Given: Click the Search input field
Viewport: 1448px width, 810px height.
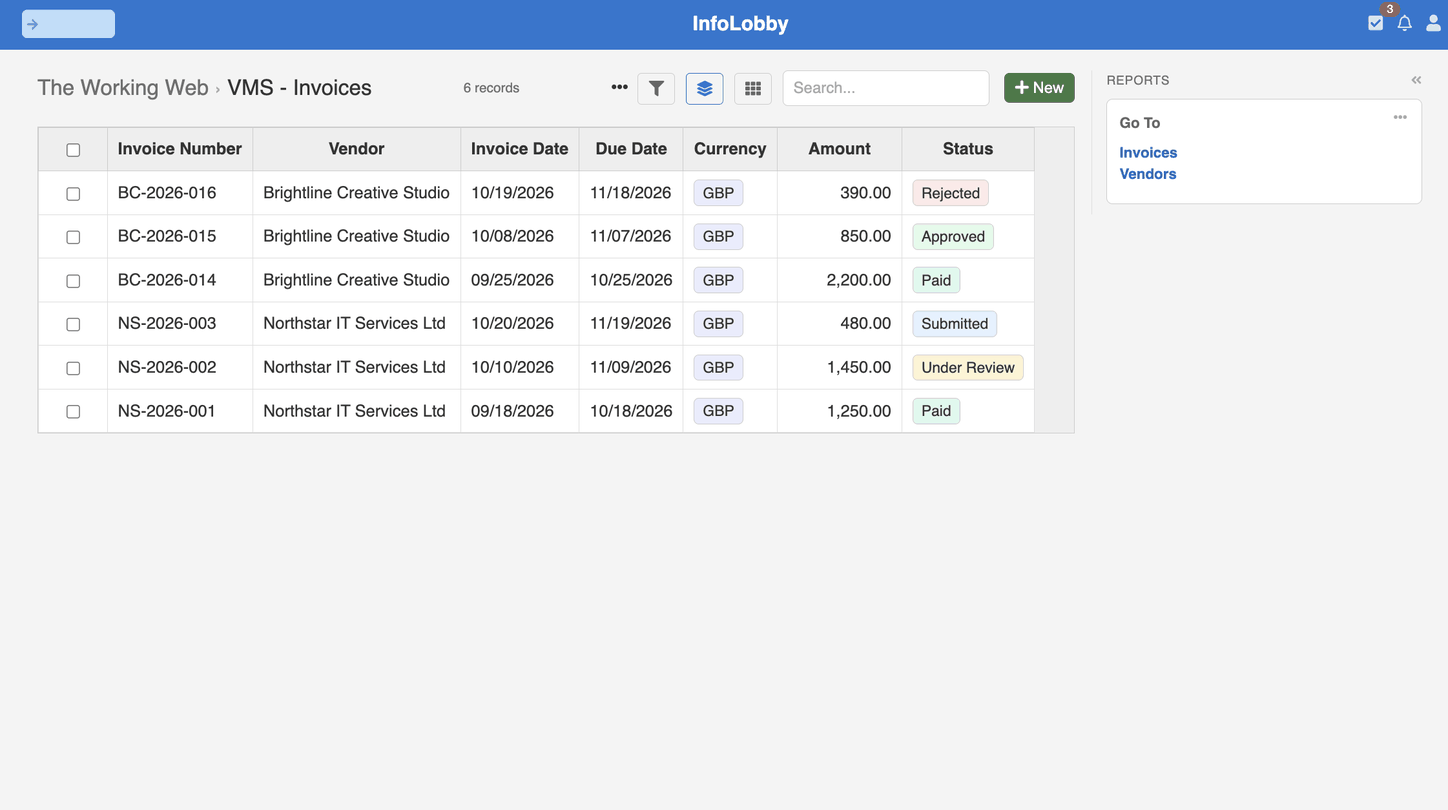Looking at the screenshot, I should (x=886, y=88).
